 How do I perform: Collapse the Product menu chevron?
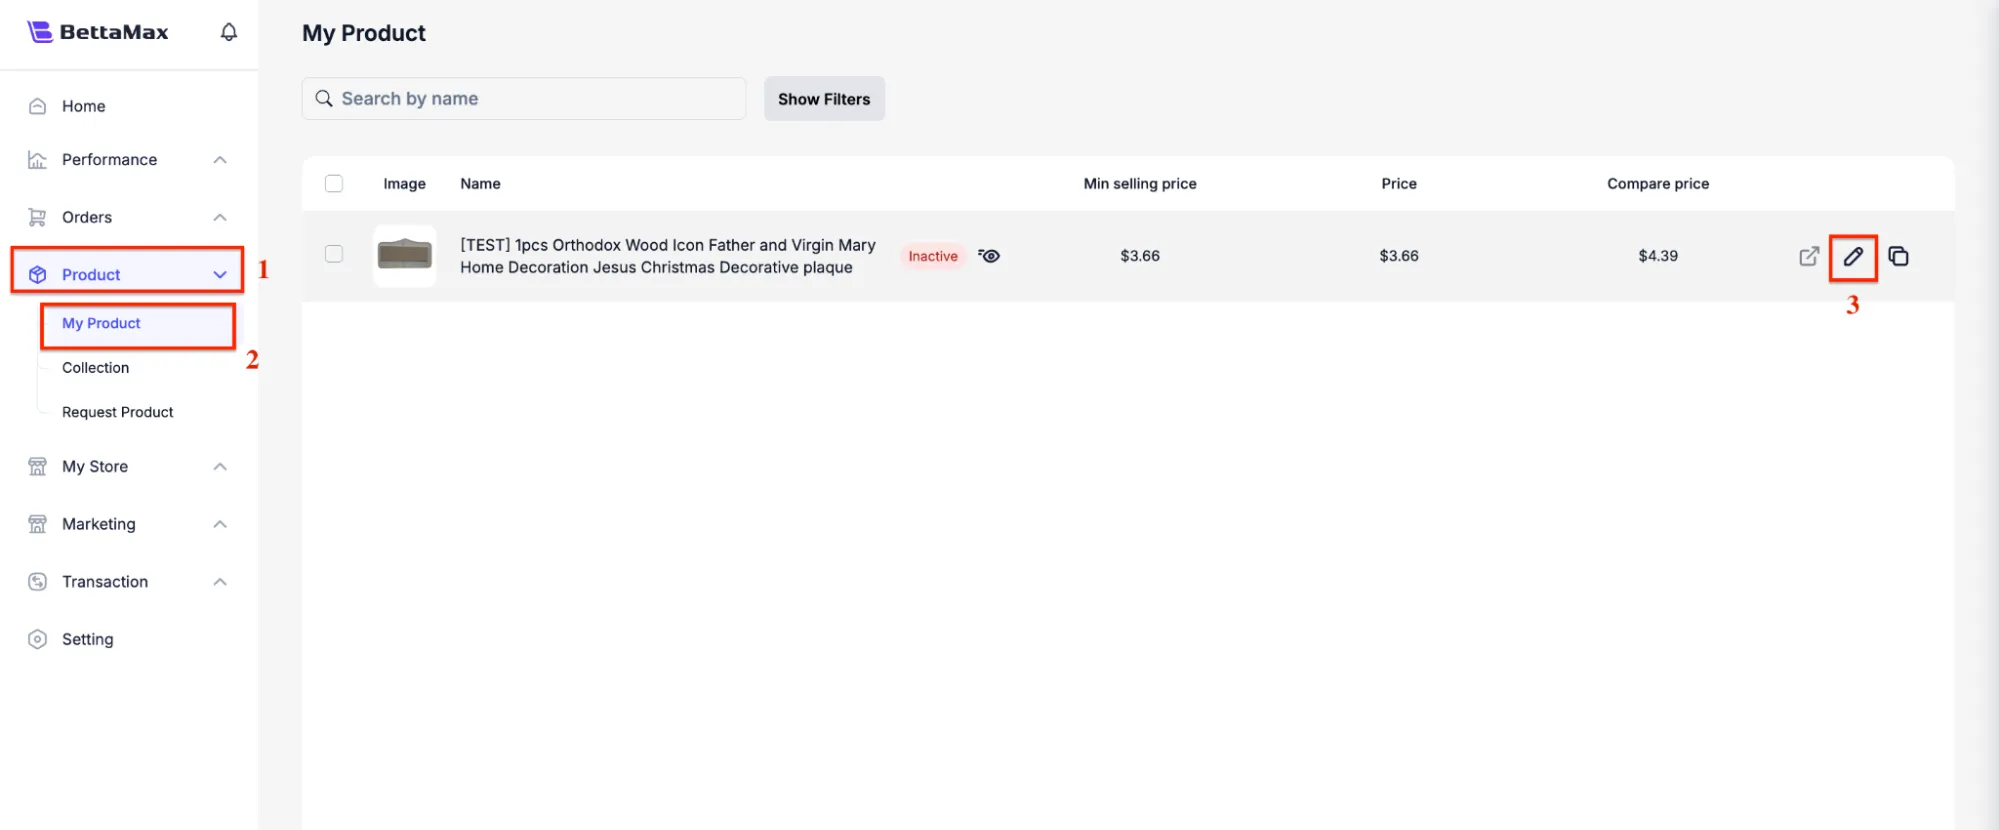pyautogui.click(x=220, y=275)
